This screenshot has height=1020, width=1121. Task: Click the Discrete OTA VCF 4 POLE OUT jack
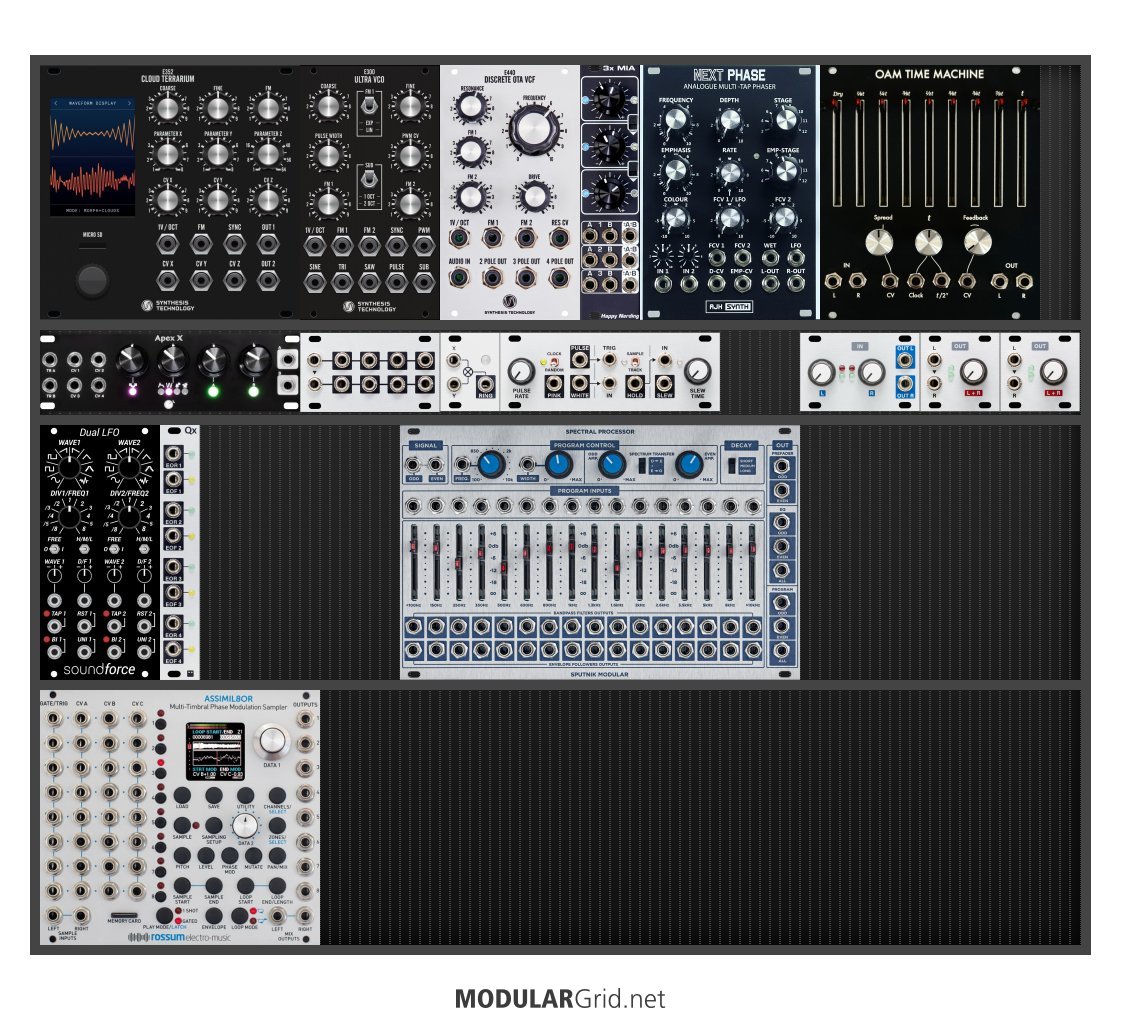[x=560, y=277]
